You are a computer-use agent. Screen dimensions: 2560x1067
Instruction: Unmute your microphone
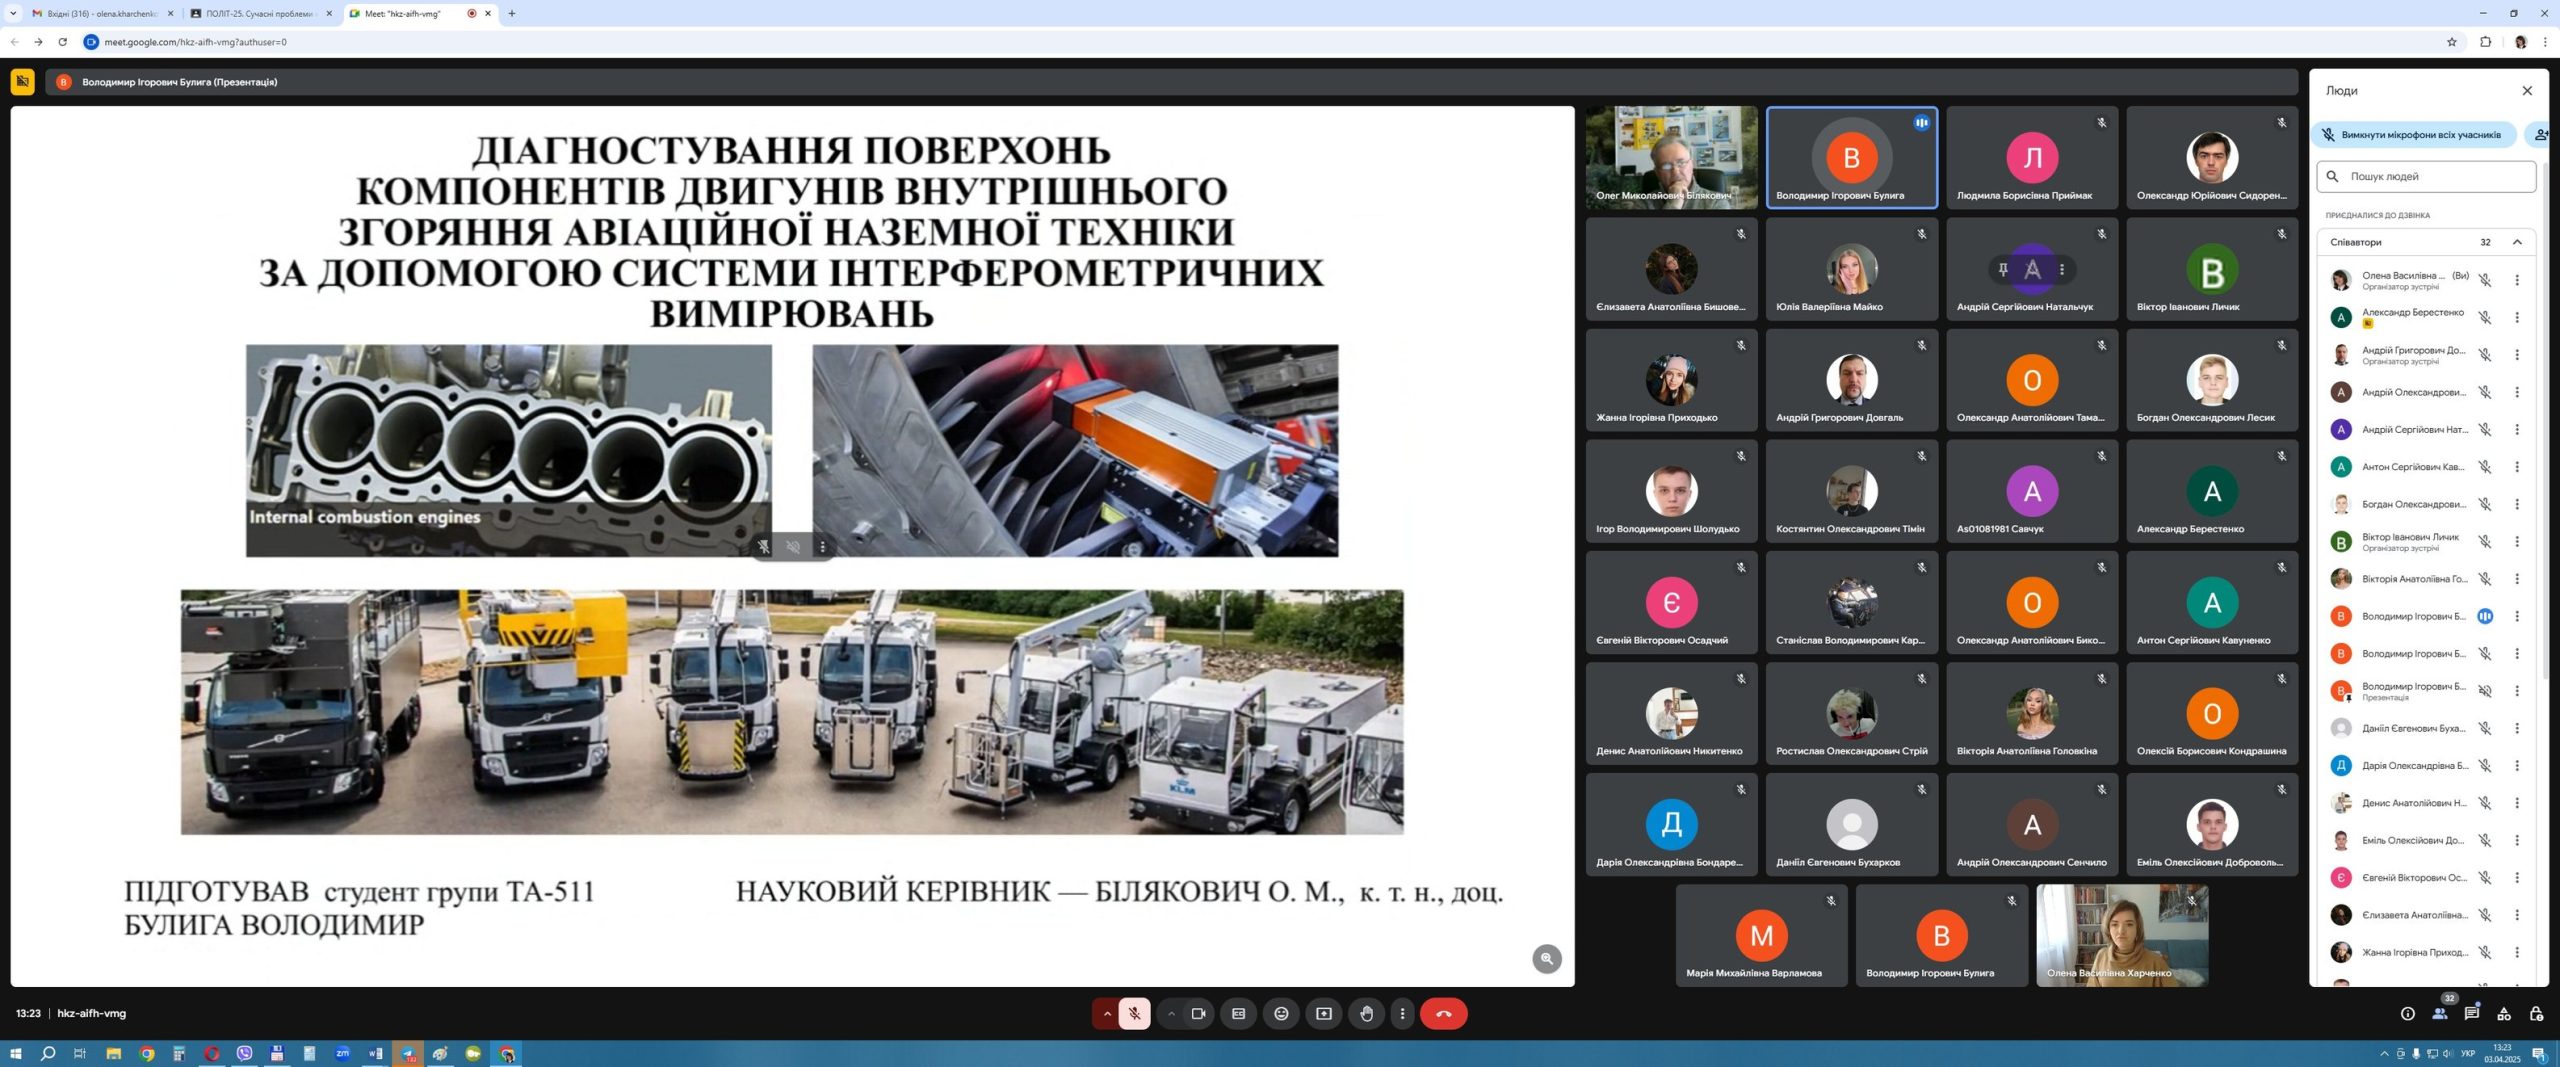(1134, 1013)
